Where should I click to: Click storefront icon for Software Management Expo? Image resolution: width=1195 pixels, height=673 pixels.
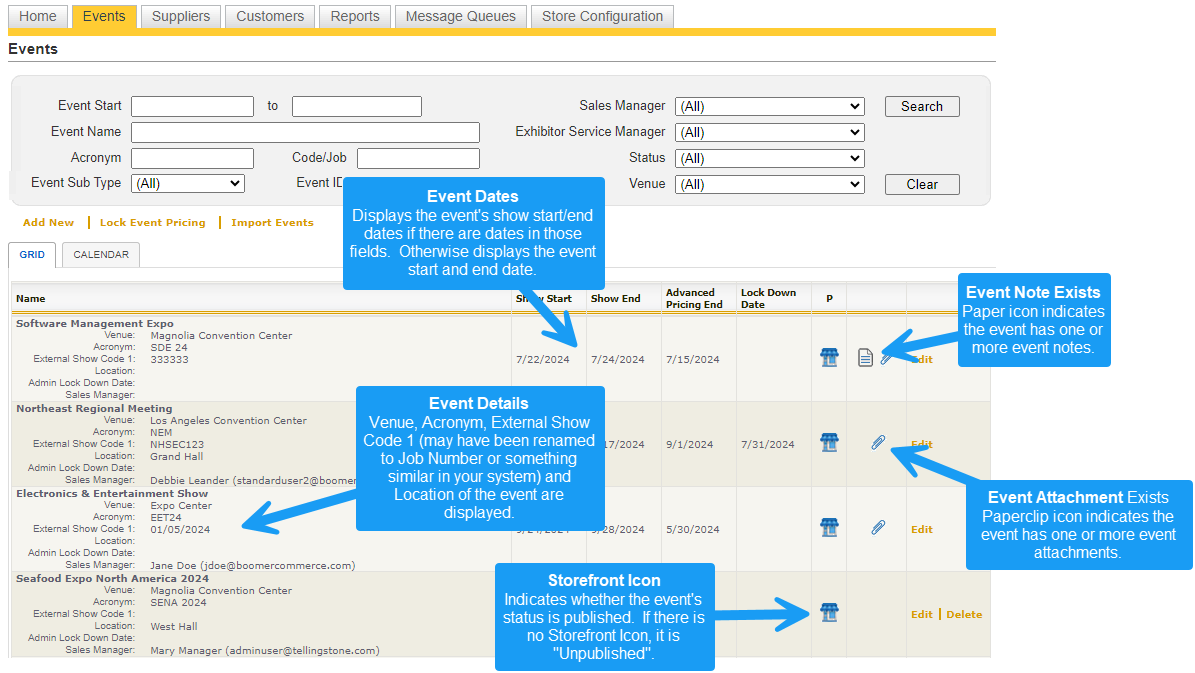click(829, 358)
